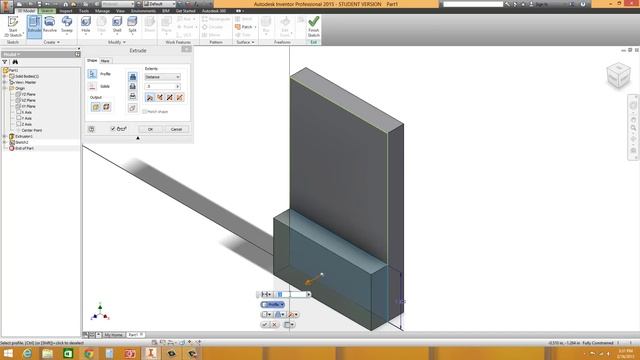Set Solid output type in Extrude dialog
640x360 pixels.
point(96,107)
